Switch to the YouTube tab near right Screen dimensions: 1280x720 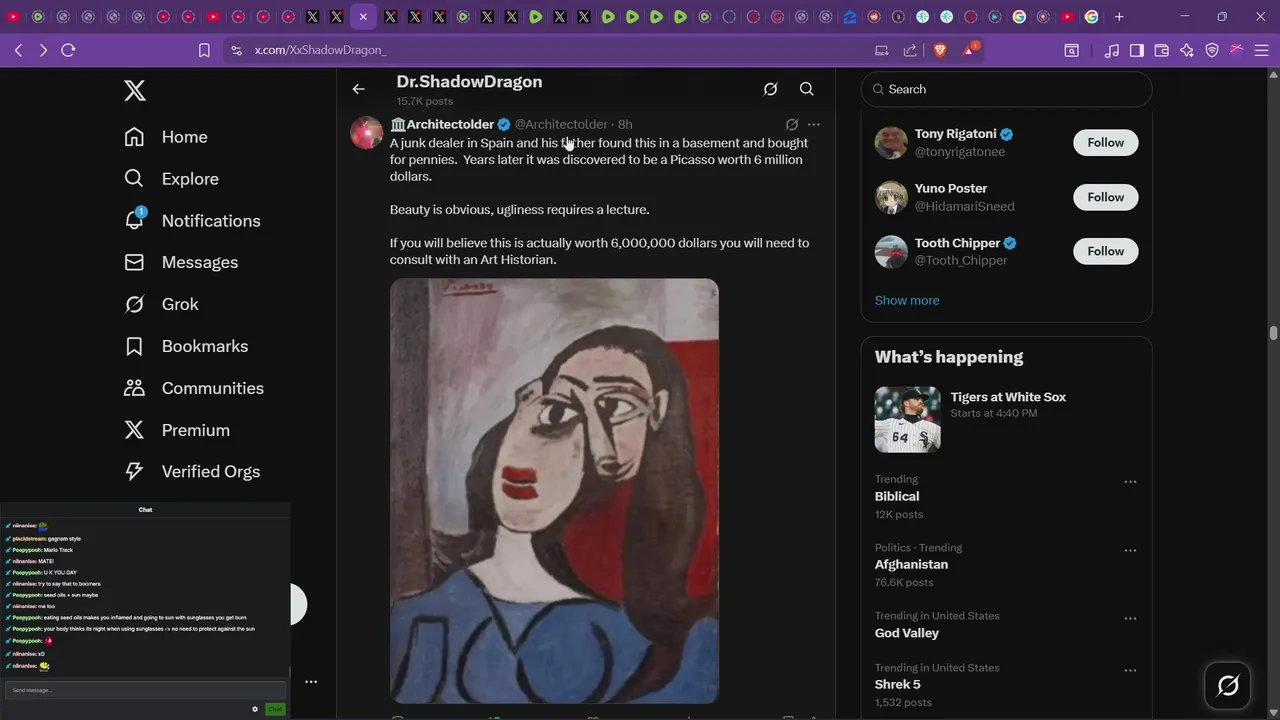pyautogui.click(x=1067, y=17)
